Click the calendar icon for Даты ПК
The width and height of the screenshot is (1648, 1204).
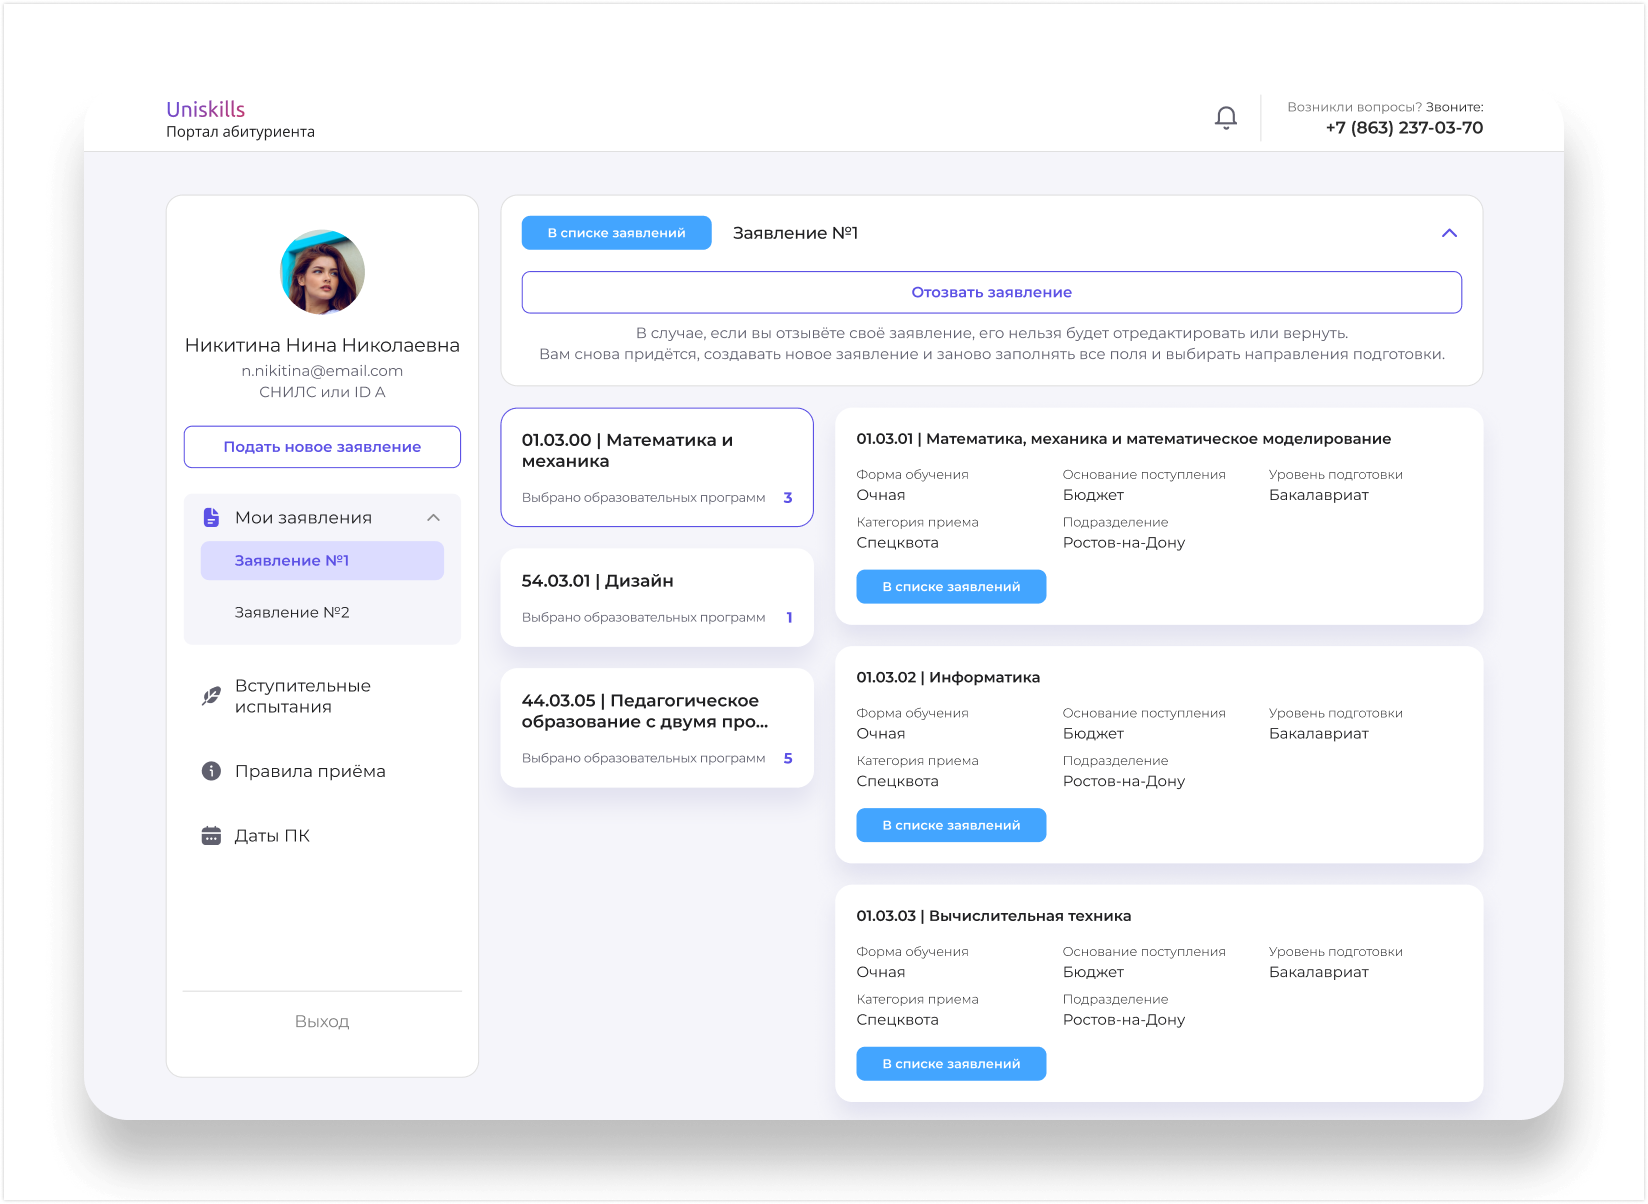pyautogui.click(x=211, y=836)
